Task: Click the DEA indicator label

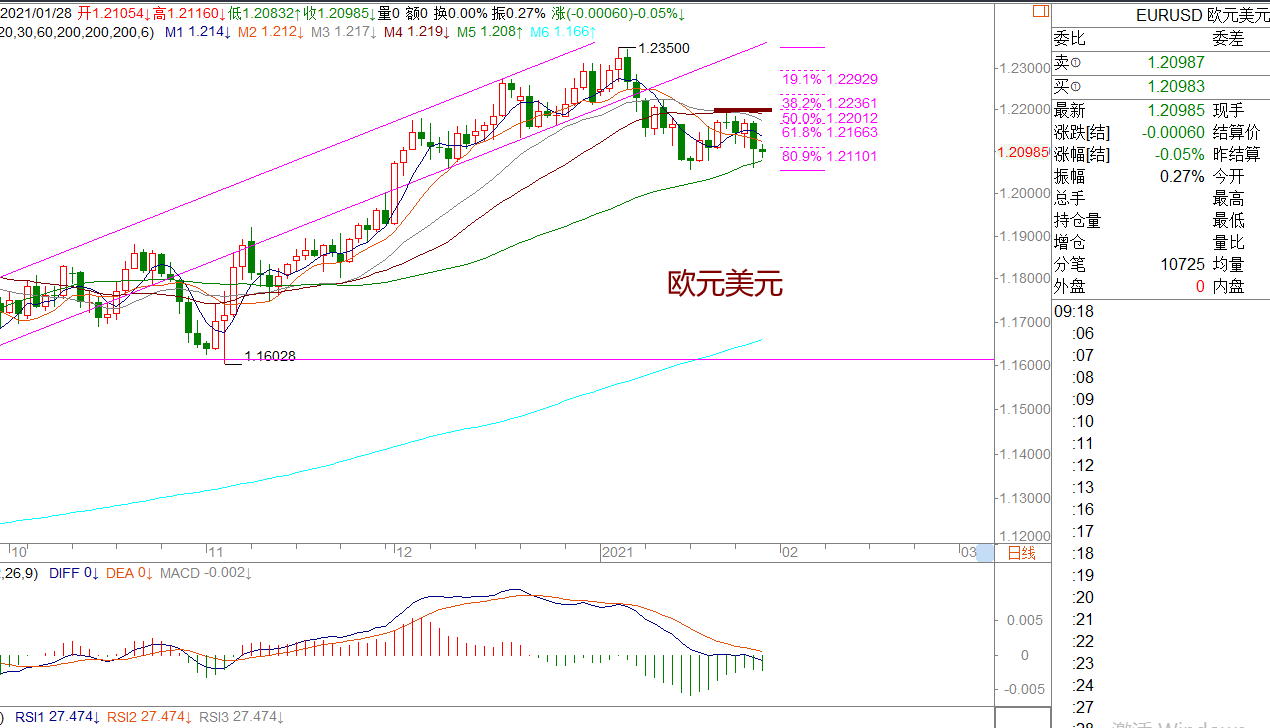Action: coord(130,573)
